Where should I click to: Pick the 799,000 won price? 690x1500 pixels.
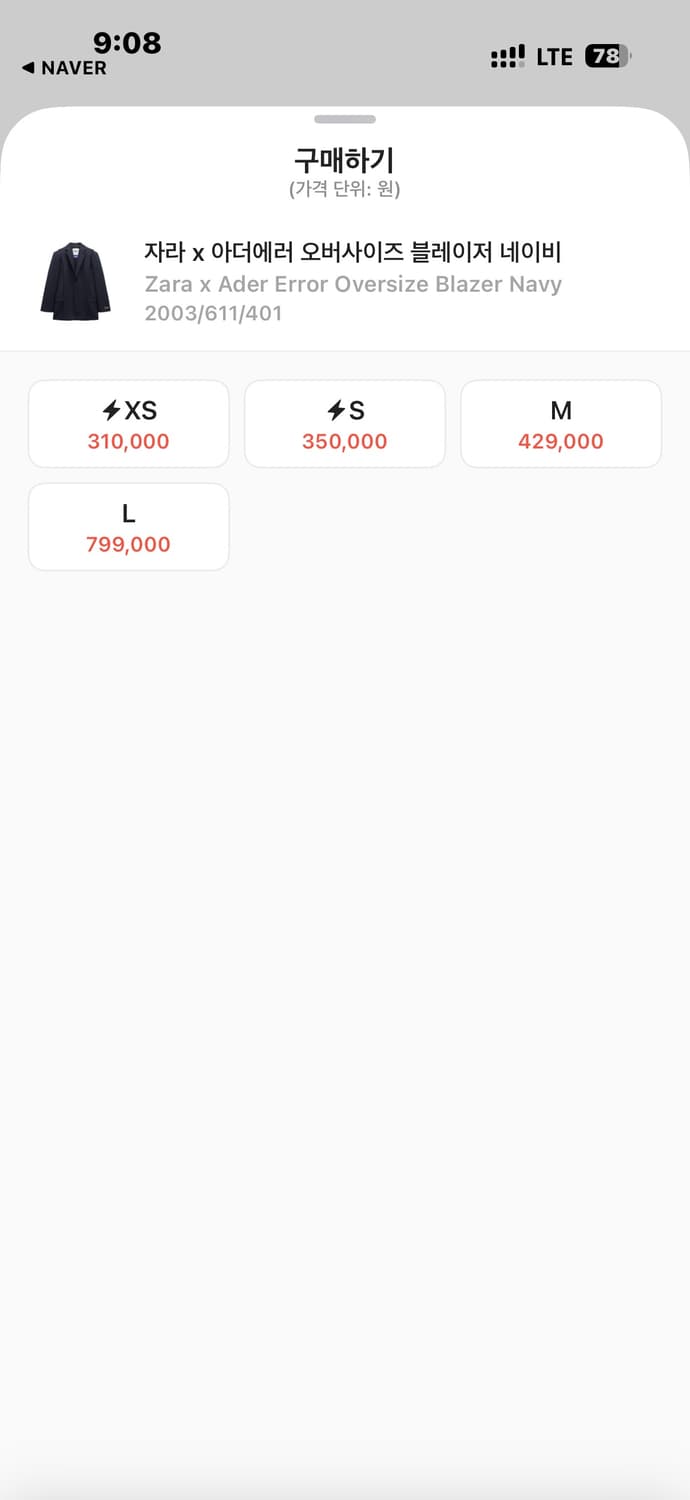[128, 545]
